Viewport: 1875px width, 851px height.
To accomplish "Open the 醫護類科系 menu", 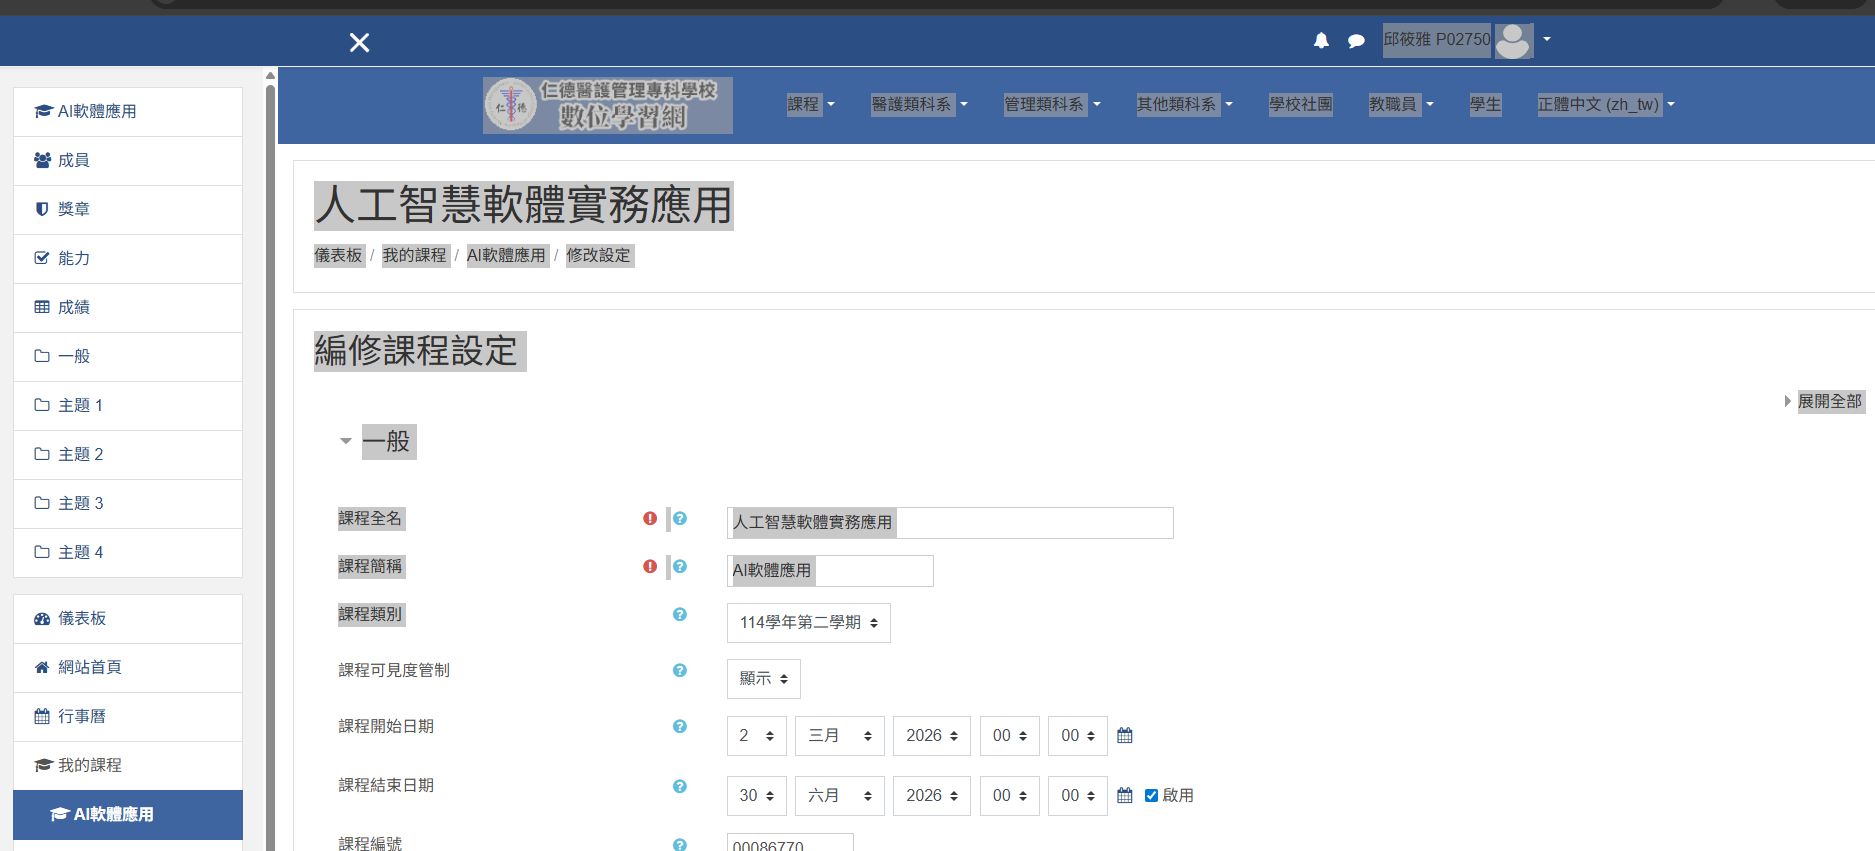I will click(919, 105).
